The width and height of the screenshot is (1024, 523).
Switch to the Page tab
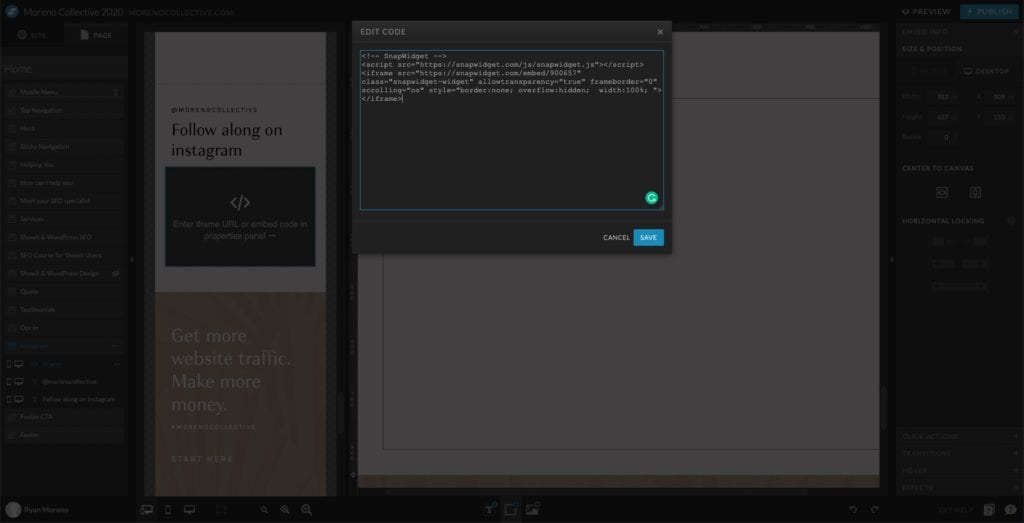point(96,35)
